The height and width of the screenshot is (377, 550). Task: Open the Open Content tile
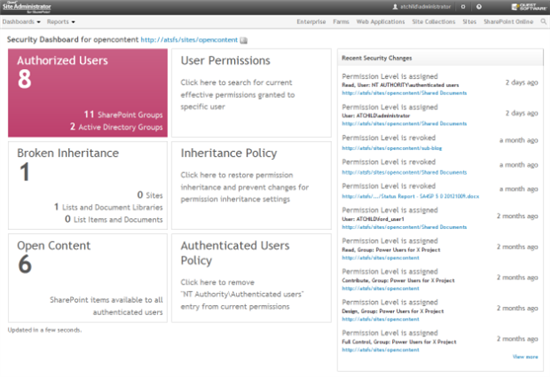(x=88, y=278)
